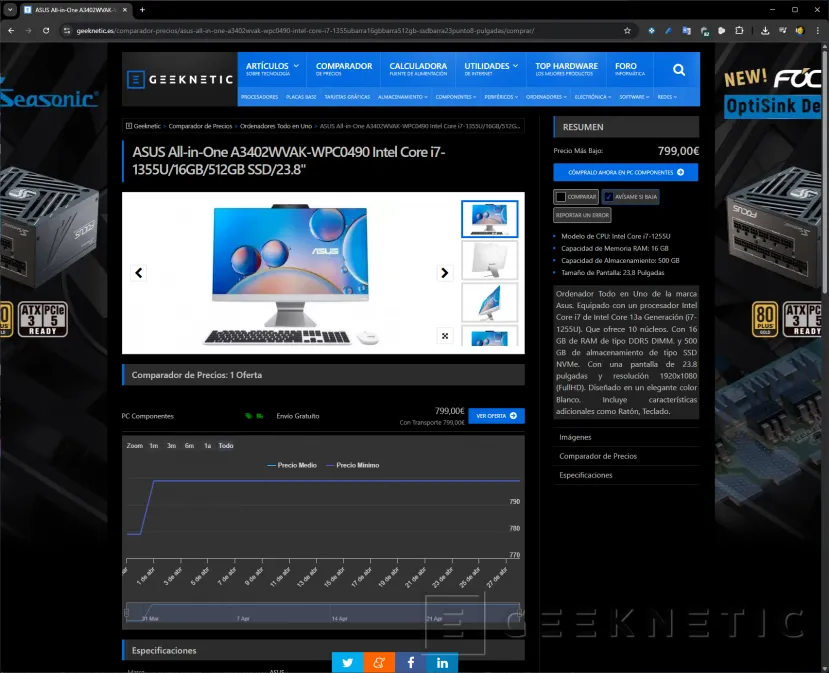Go to Tarjetas Gráficas category
This screenshot has height=673, width=829.
(347, 97)
